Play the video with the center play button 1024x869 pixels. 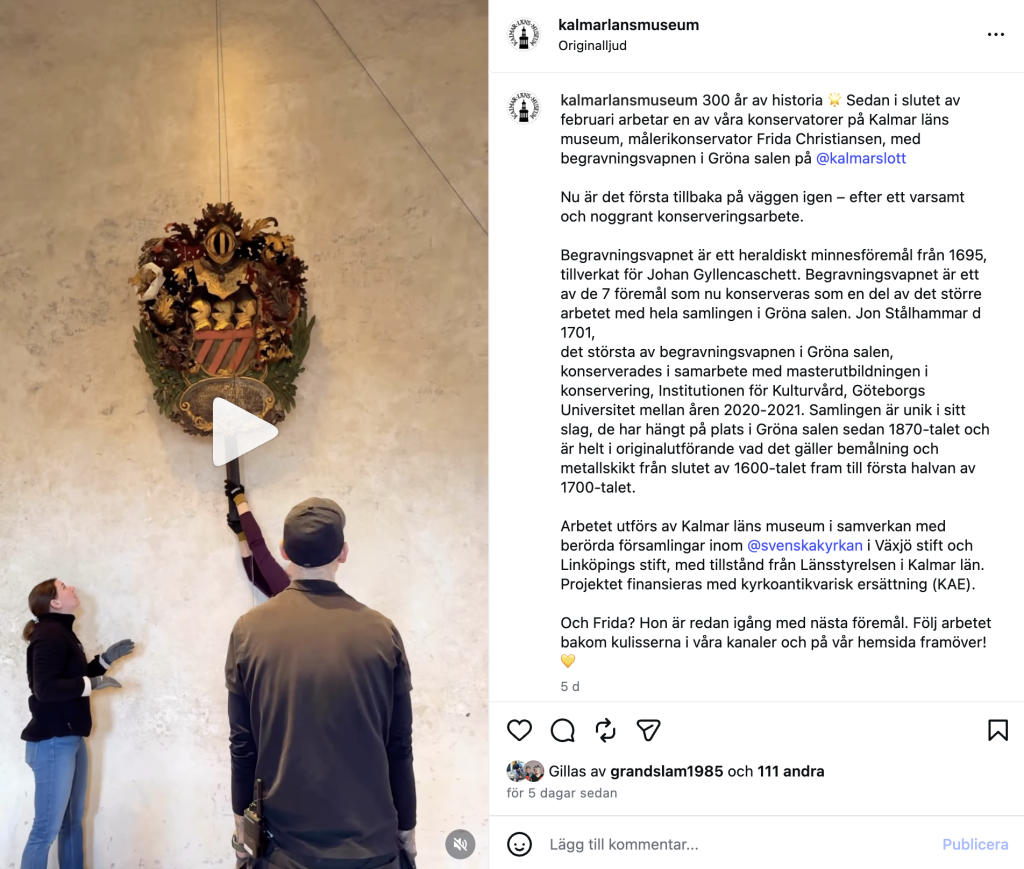coord(244,432)
